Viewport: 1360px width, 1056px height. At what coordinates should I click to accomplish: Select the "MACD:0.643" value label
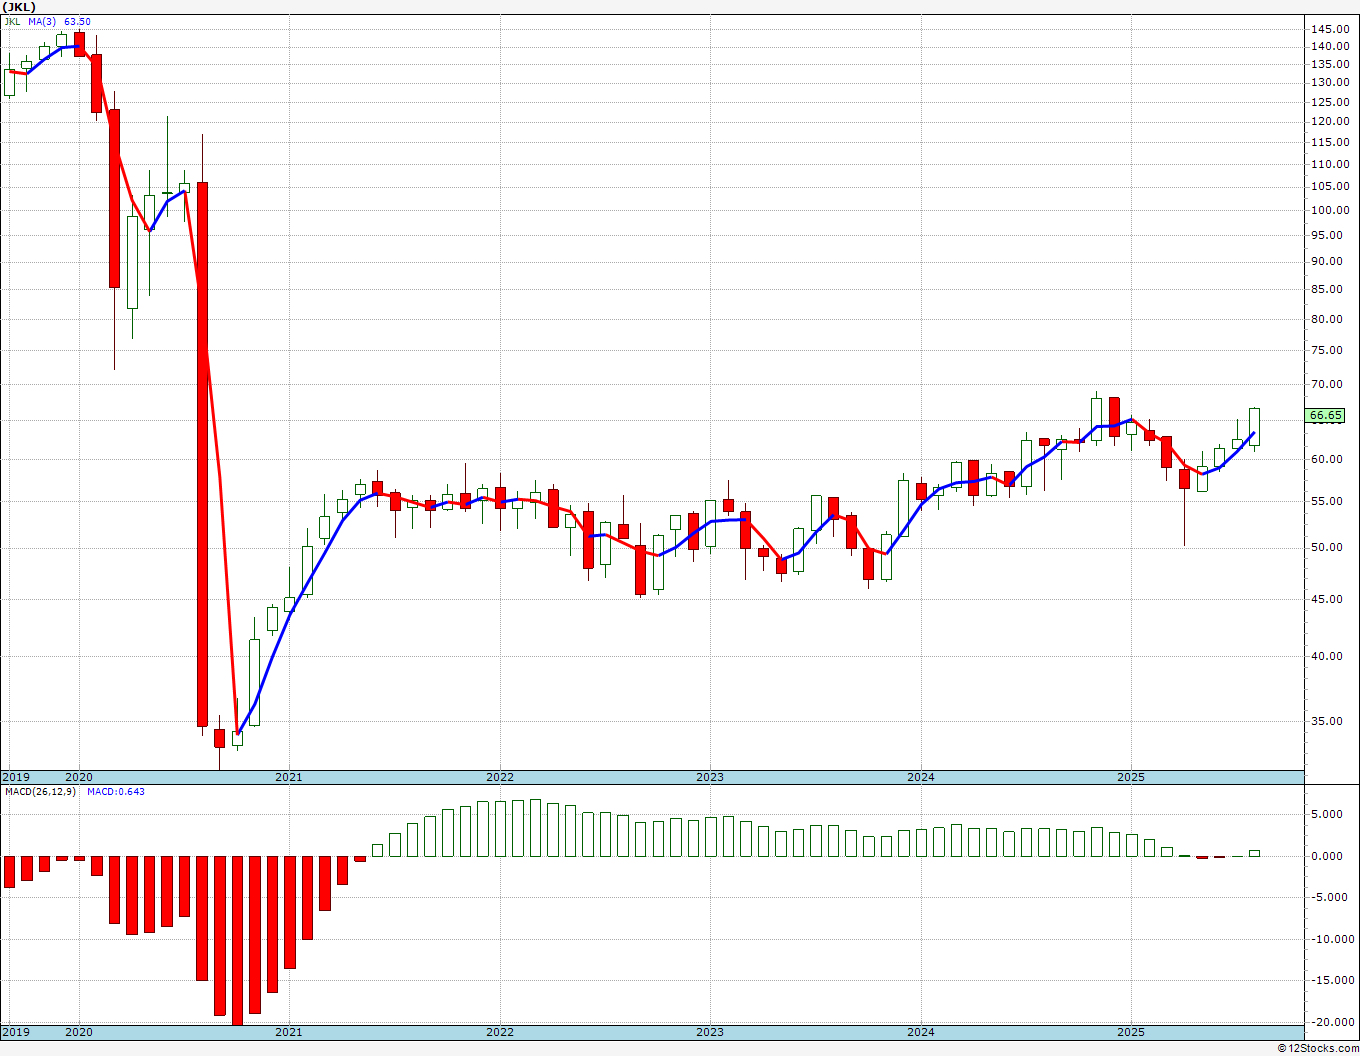[x=116, y=791]
